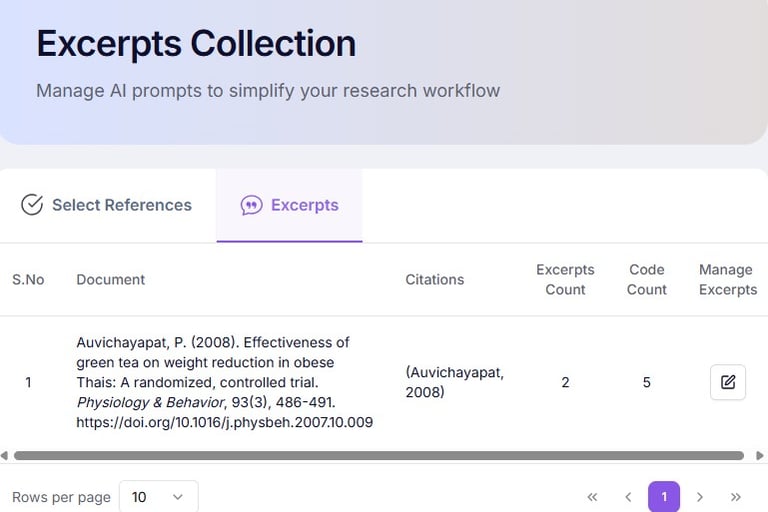
Task: Click the horizontal scrollbar thumb
Action: [379, 456]
